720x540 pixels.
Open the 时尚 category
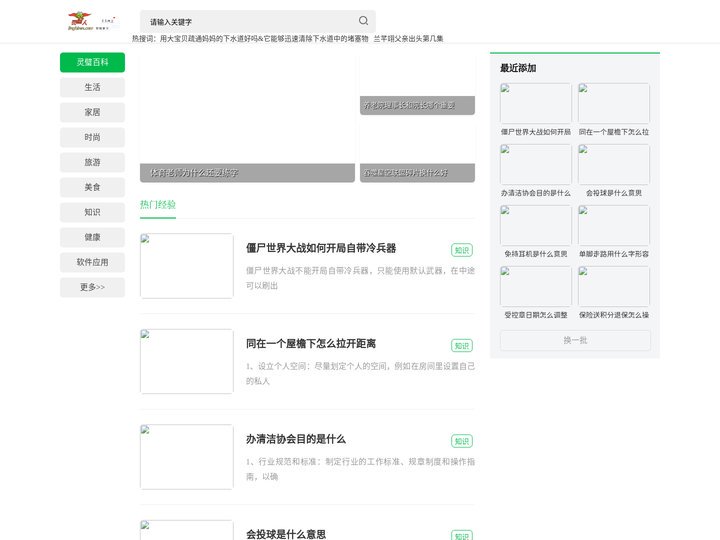point(92,137)
